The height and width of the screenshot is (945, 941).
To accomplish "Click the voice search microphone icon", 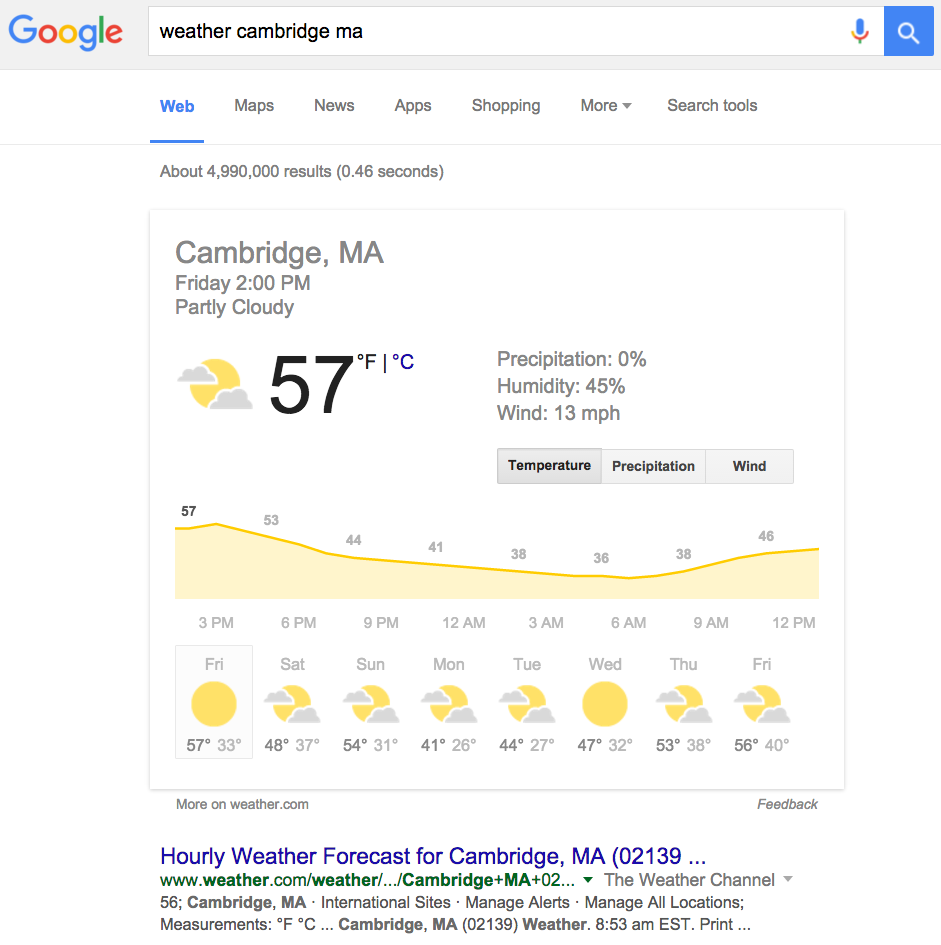I will point(859,32).
